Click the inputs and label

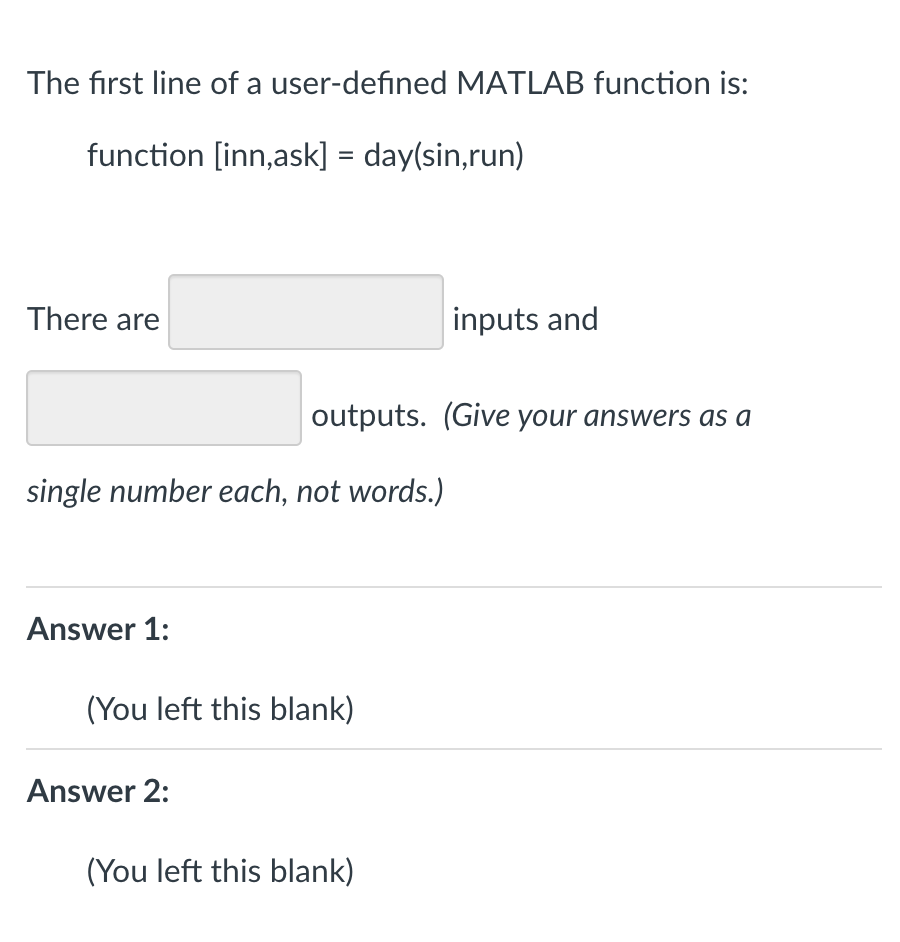point(525,319)
